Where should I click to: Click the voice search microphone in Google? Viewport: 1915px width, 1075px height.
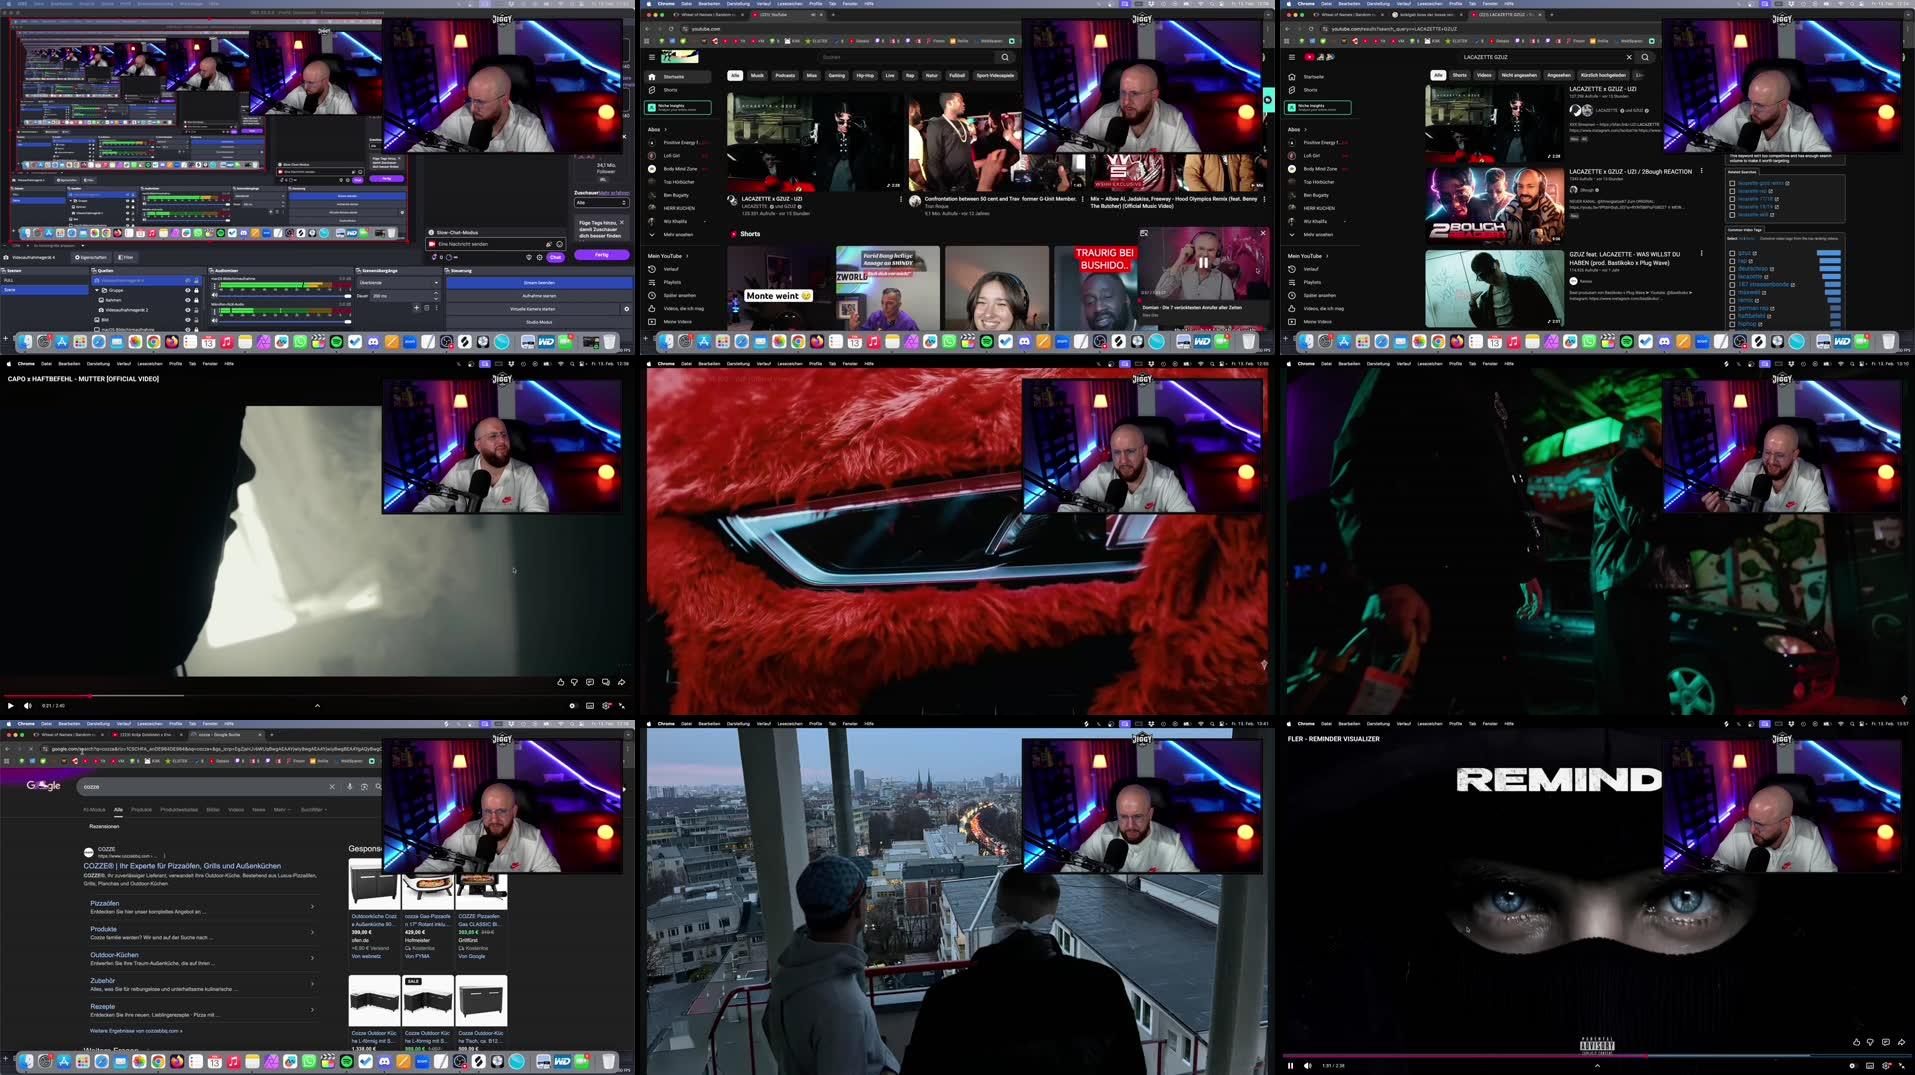[x=348, y=786]
